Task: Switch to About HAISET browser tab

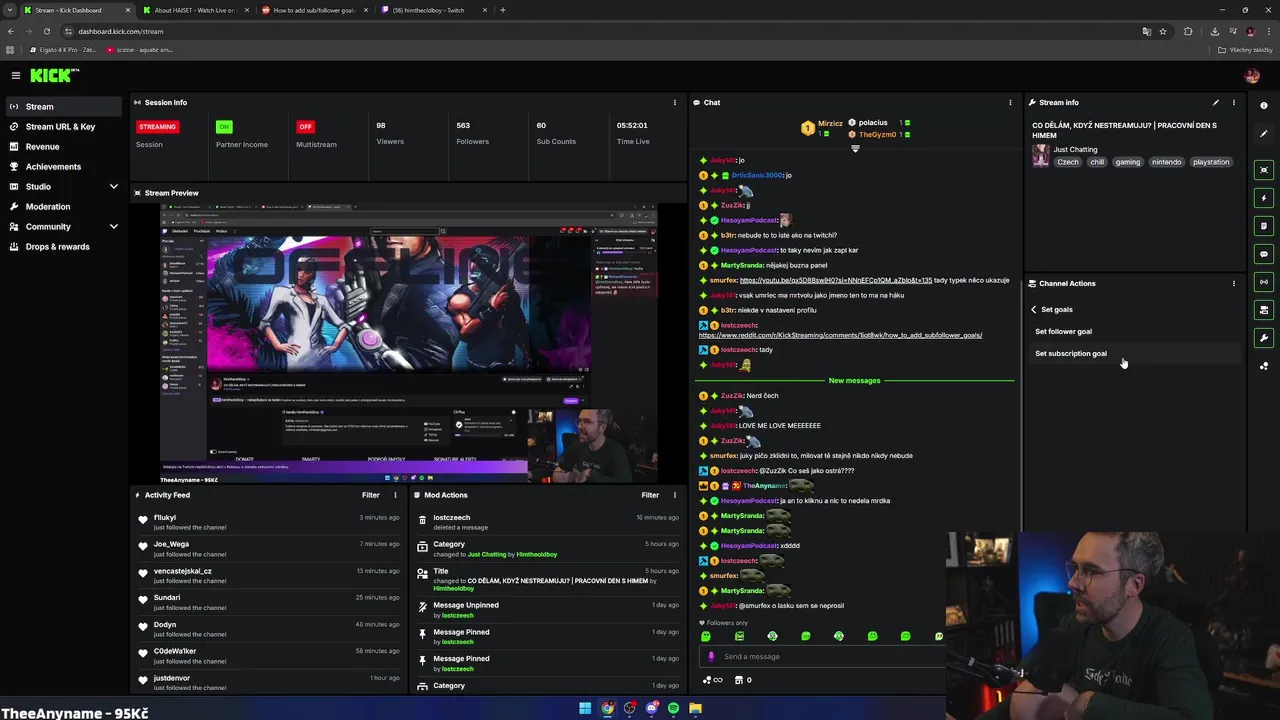Action: point(194,10)
